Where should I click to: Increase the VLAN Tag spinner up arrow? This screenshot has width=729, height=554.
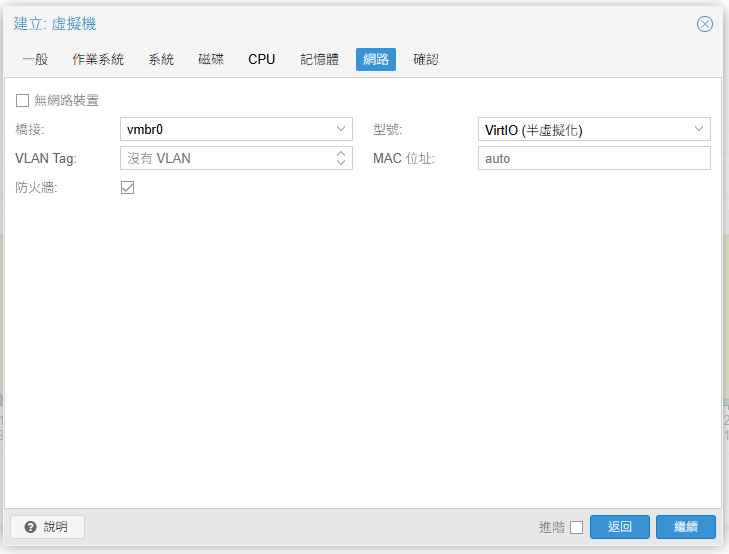(x=341, y=153)
